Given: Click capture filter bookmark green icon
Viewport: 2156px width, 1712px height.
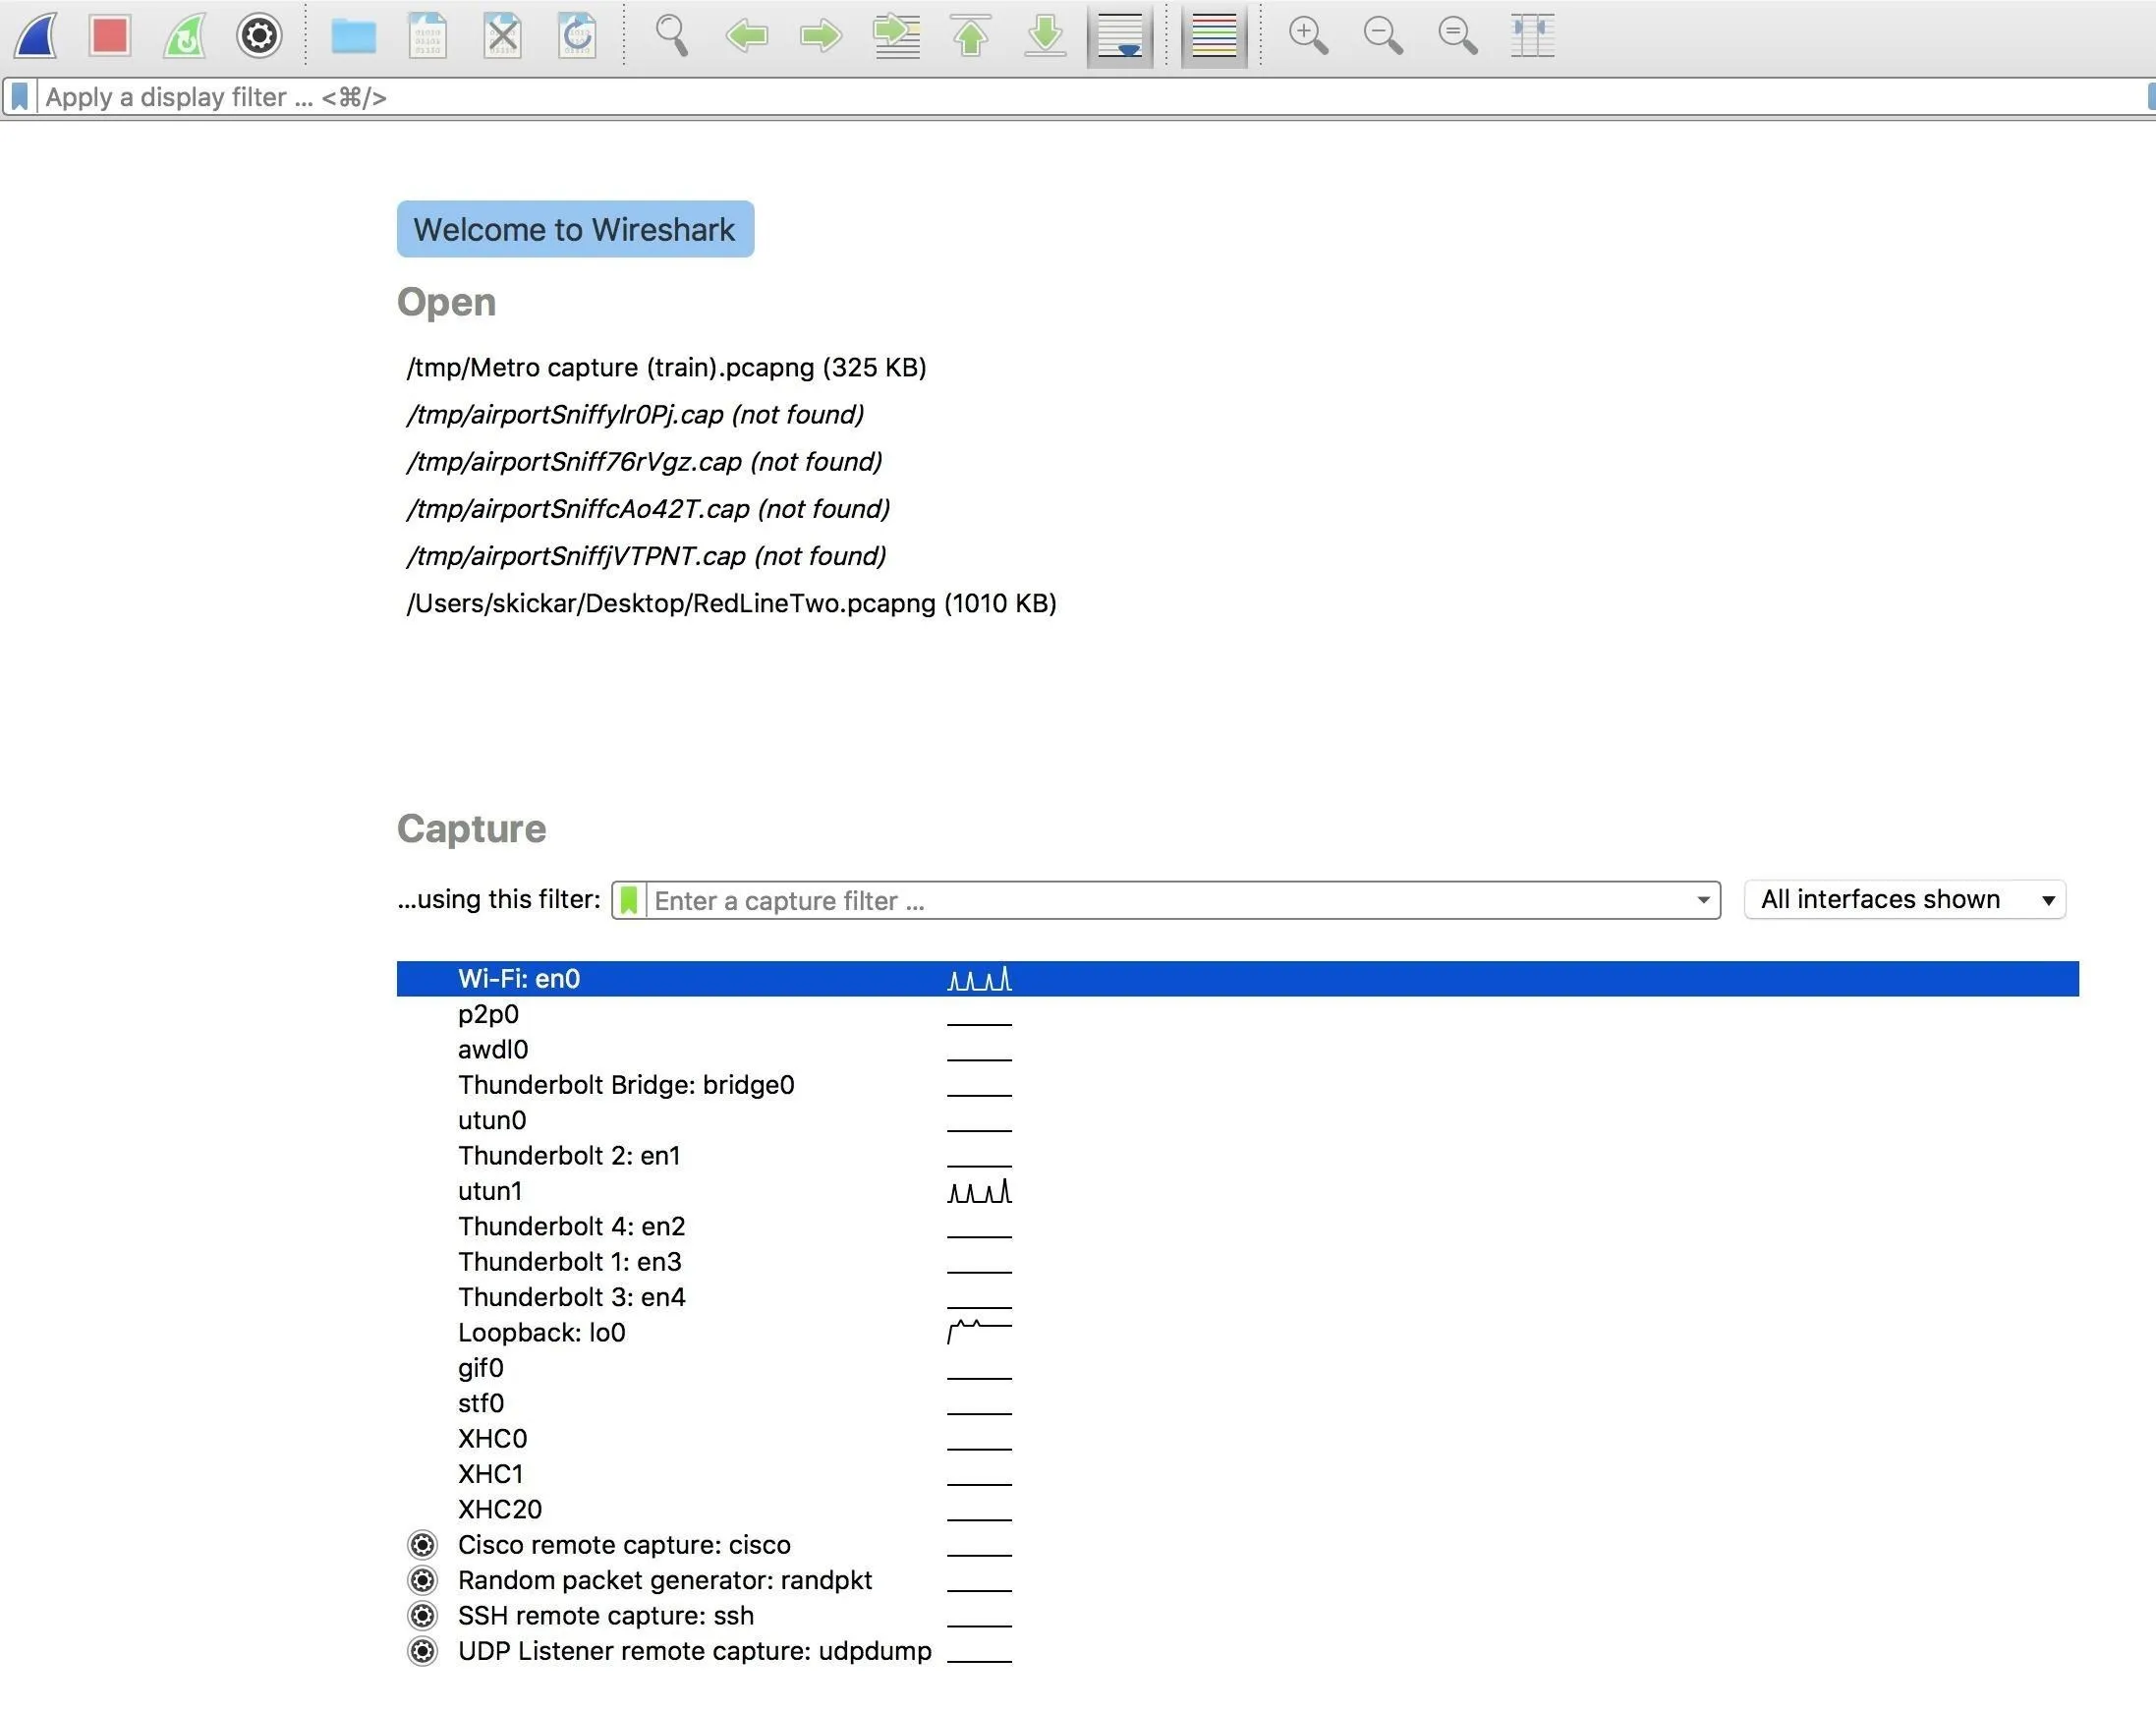Looking at the screenshot, I should 628,900.
